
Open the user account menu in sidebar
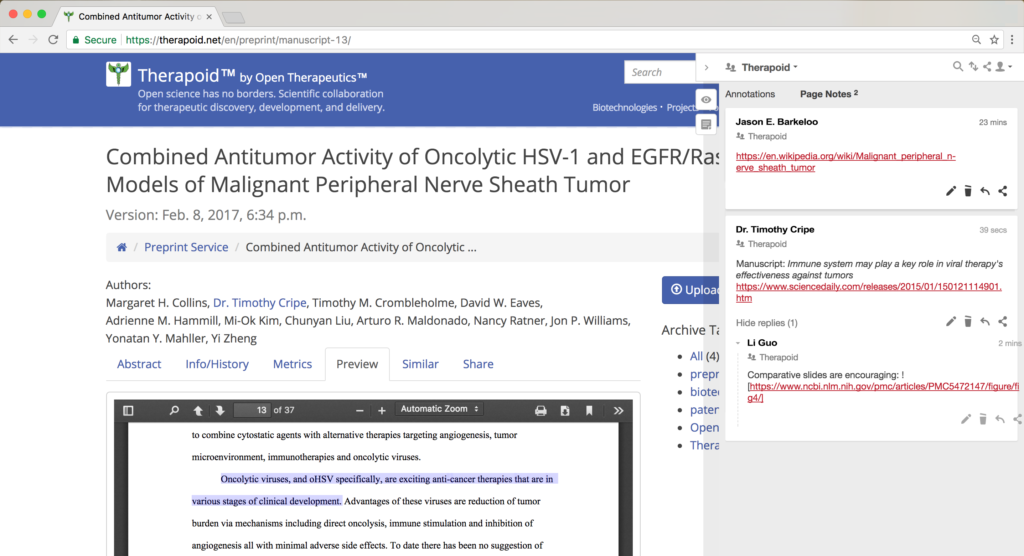(1003, 67)
